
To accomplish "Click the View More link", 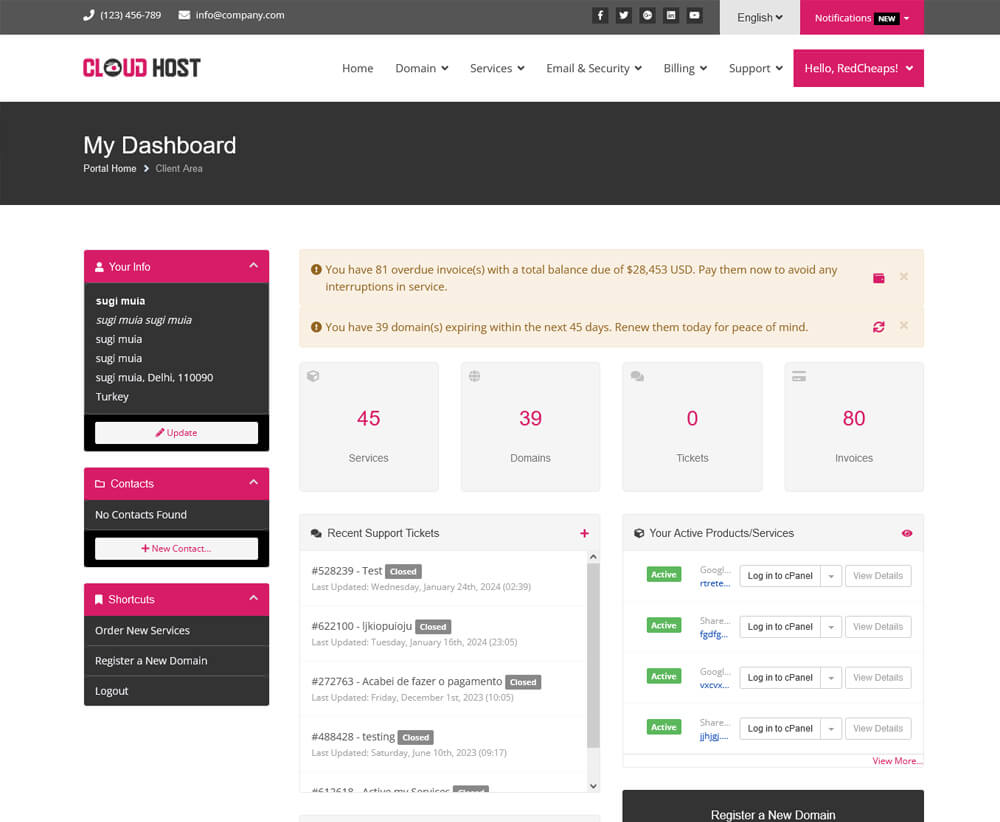I will pos(897,761).
